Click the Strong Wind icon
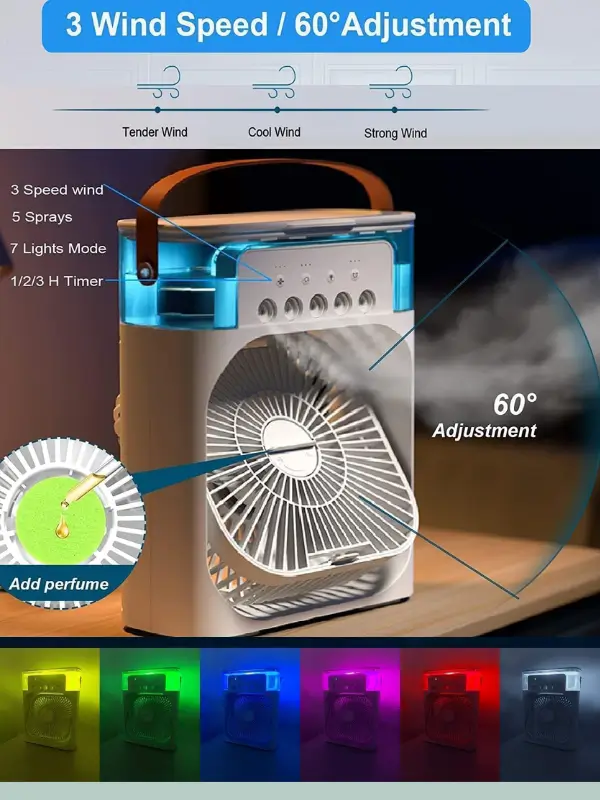Screen dimensions: 600x800 391,82
